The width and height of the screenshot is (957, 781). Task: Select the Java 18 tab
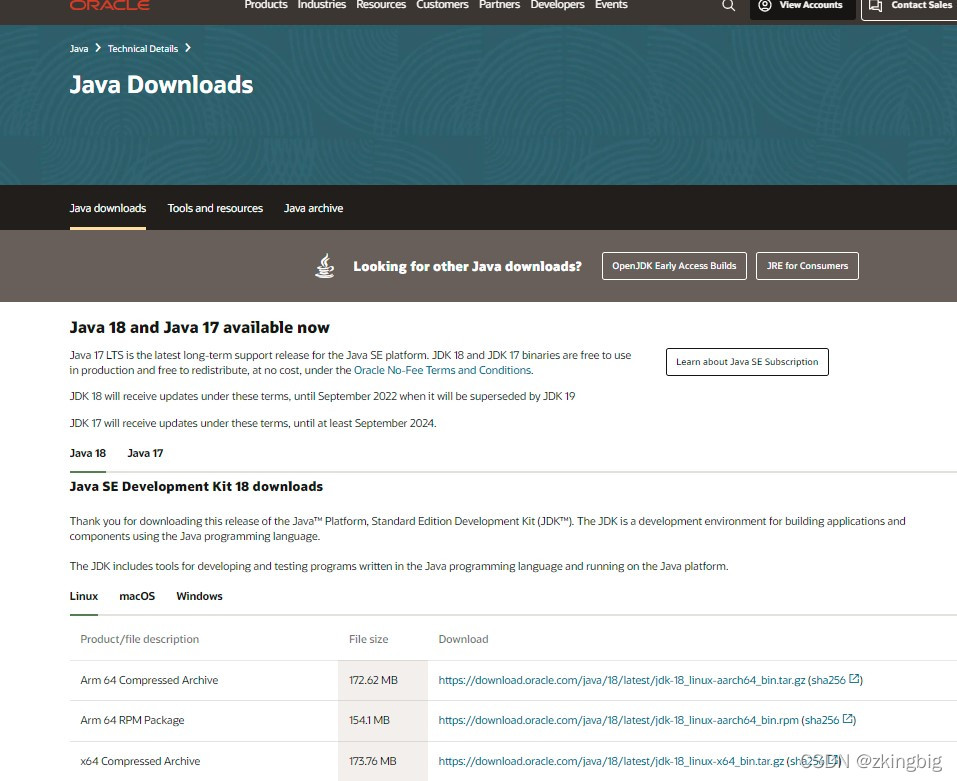tap(88, 453)
